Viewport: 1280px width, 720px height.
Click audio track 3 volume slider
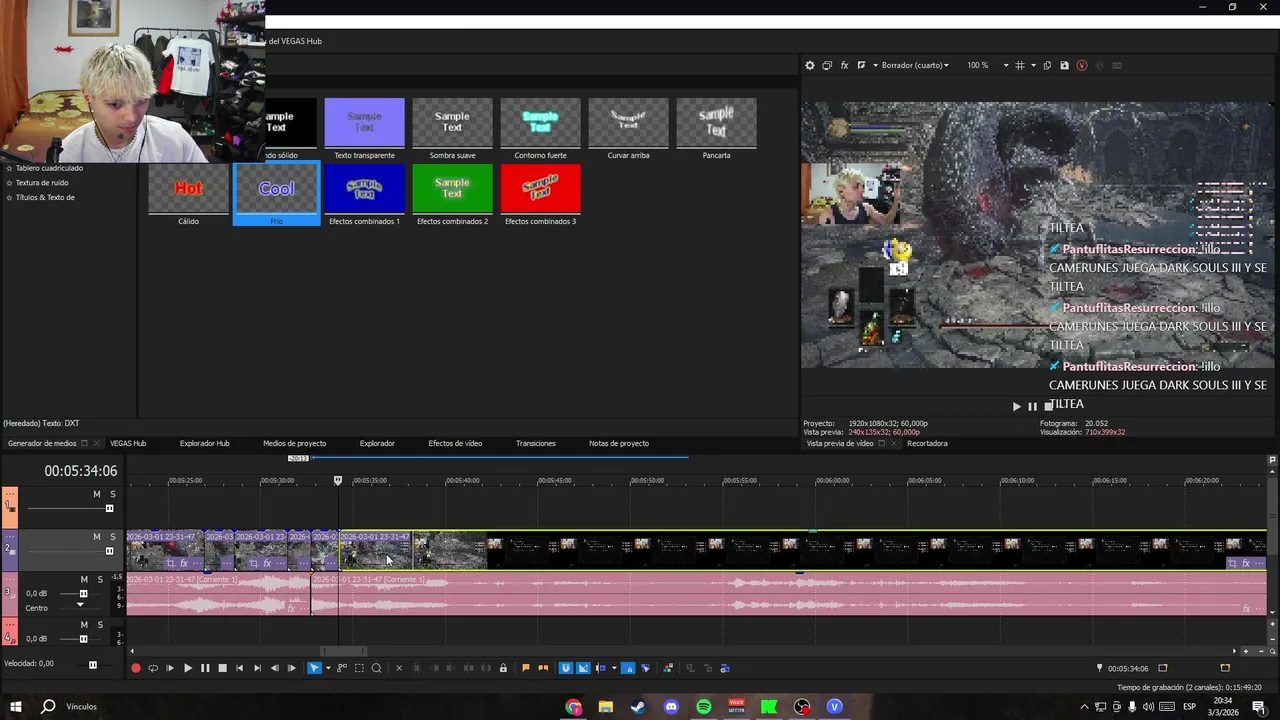click(83, 593)
